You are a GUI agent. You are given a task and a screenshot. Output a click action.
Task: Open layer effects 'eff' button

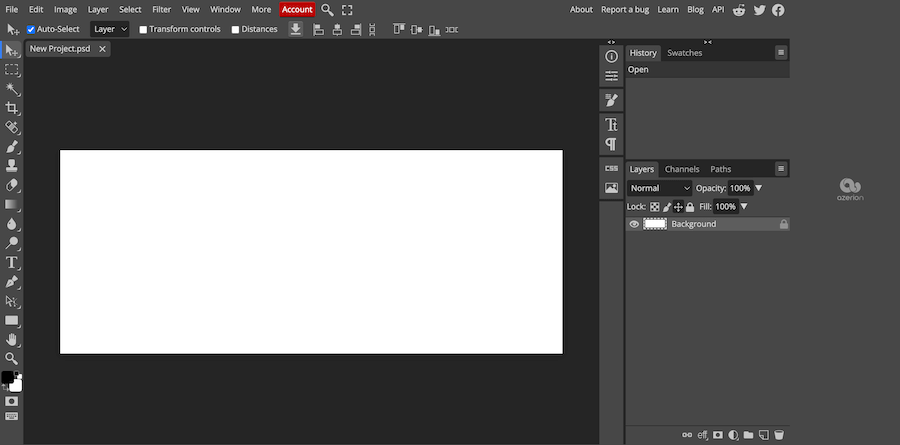point(703,435)
